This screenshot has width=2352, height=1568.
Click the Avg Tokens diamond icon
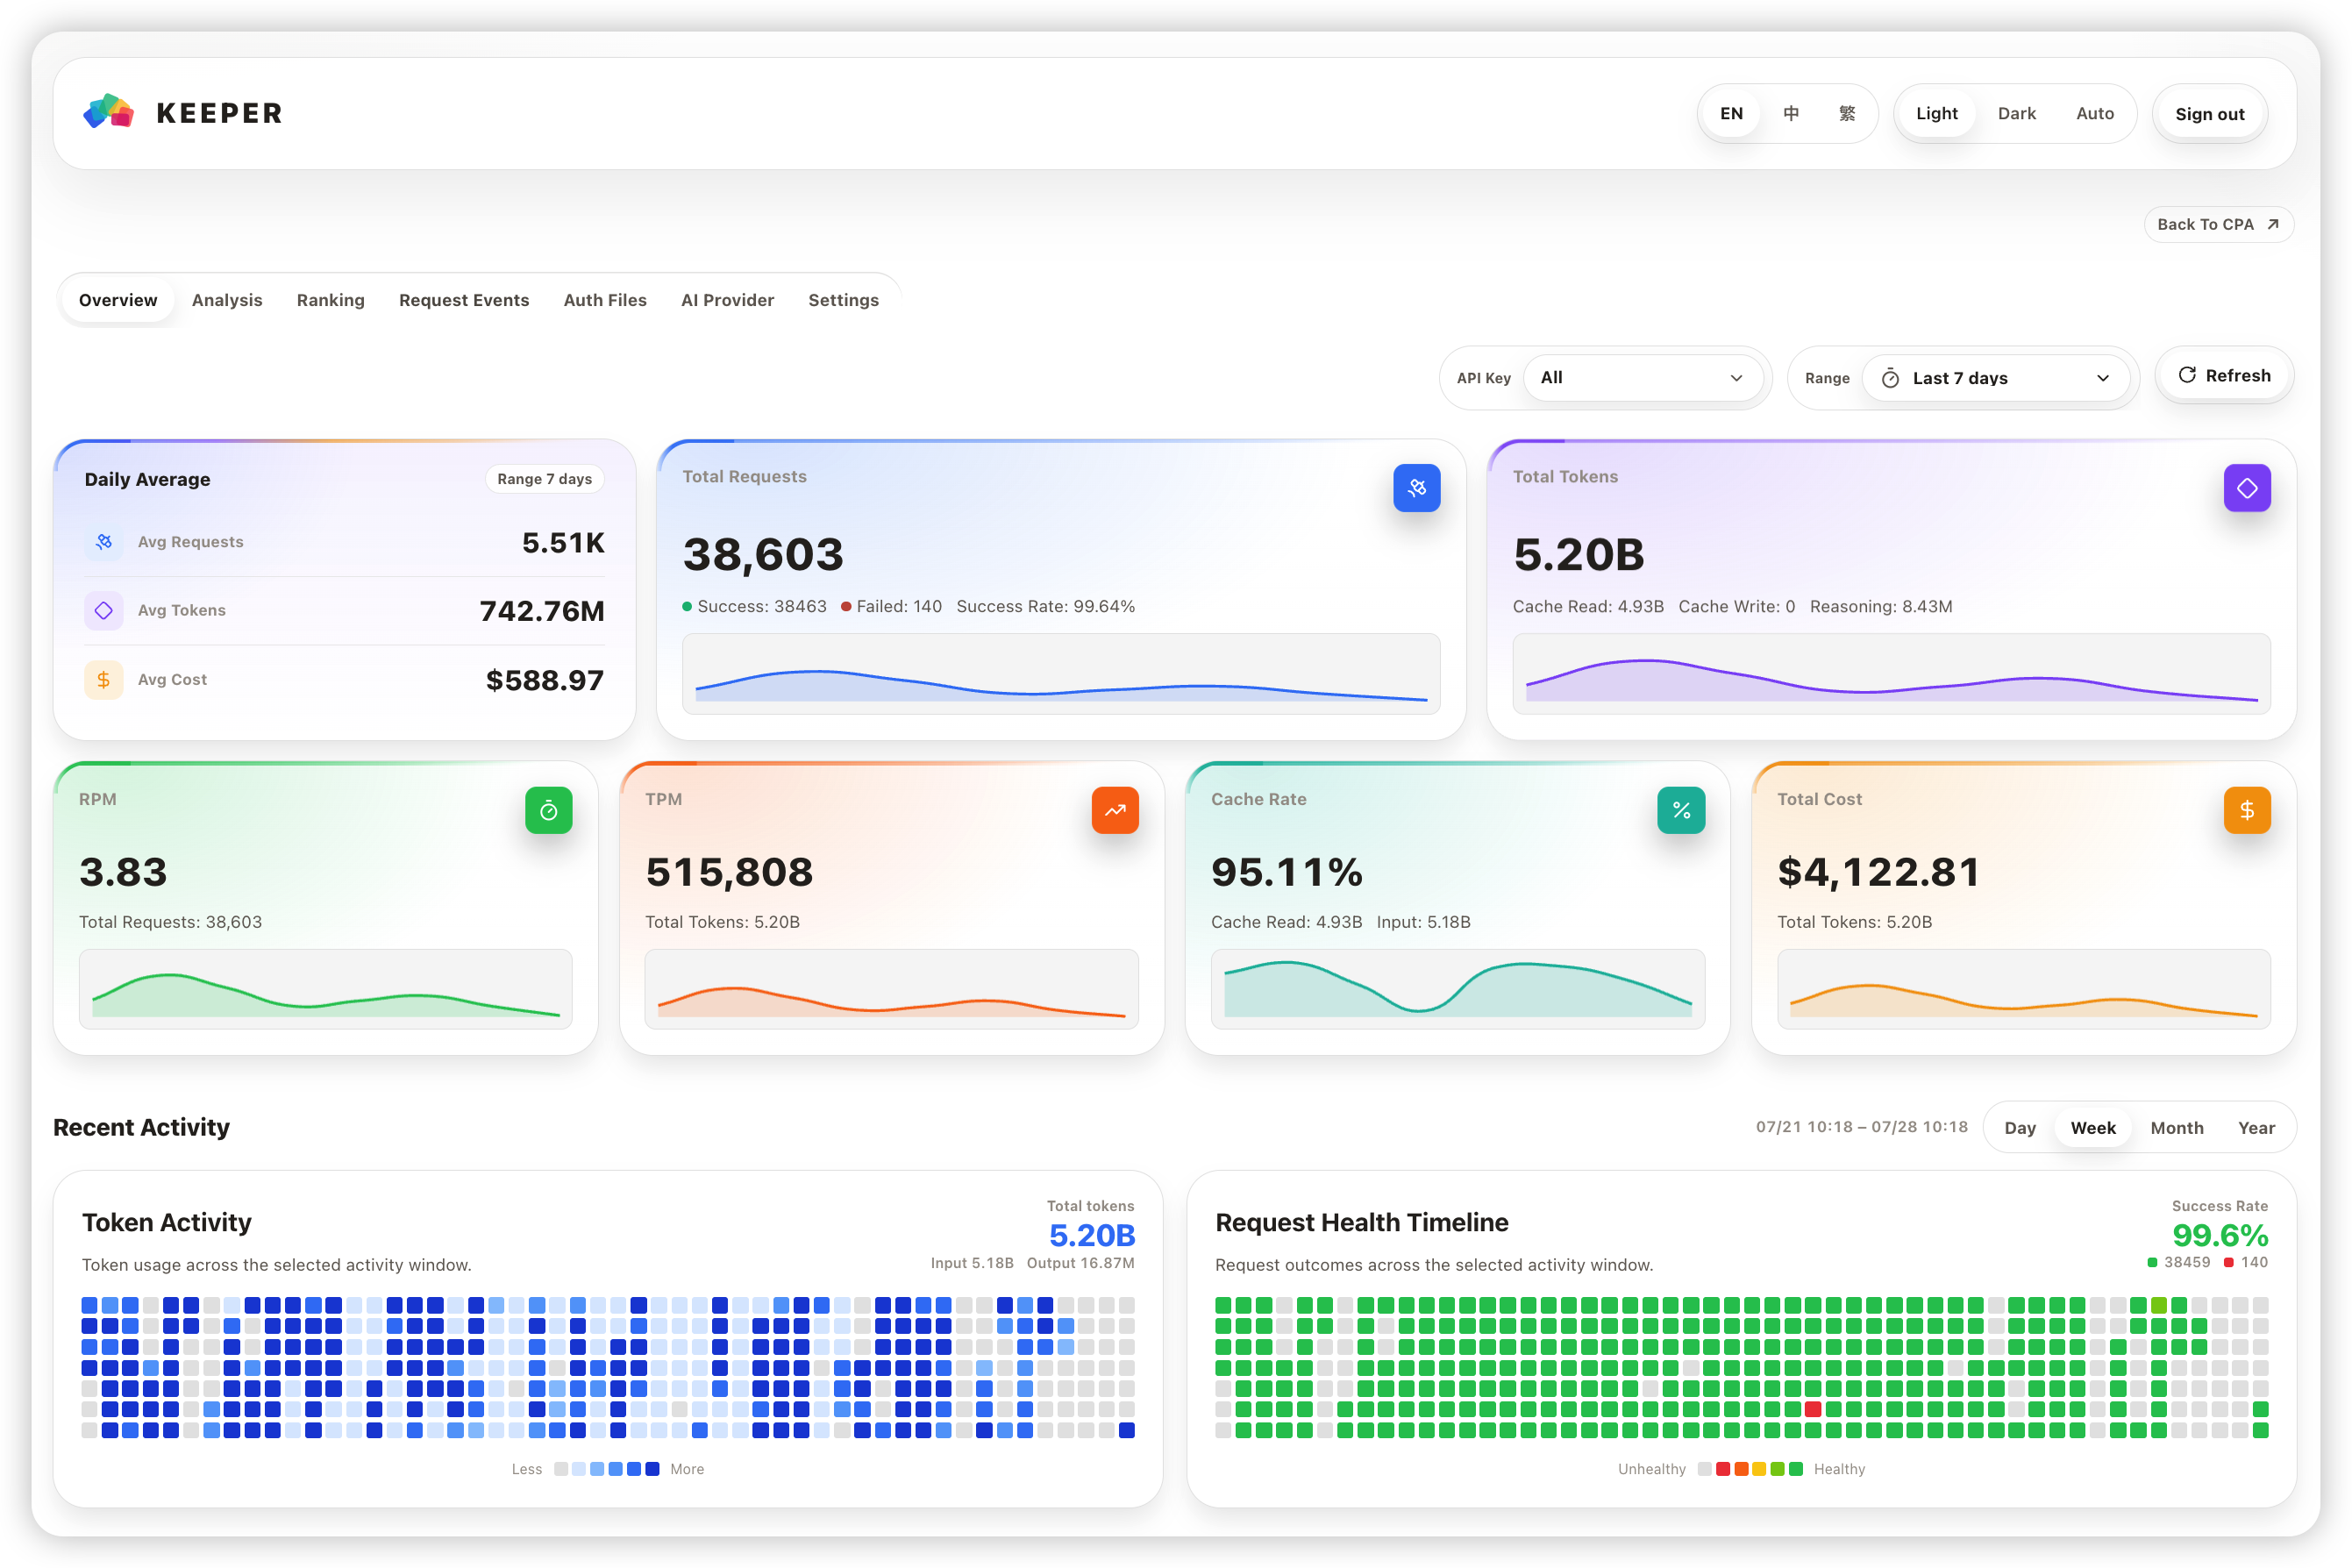pos(104,610)
